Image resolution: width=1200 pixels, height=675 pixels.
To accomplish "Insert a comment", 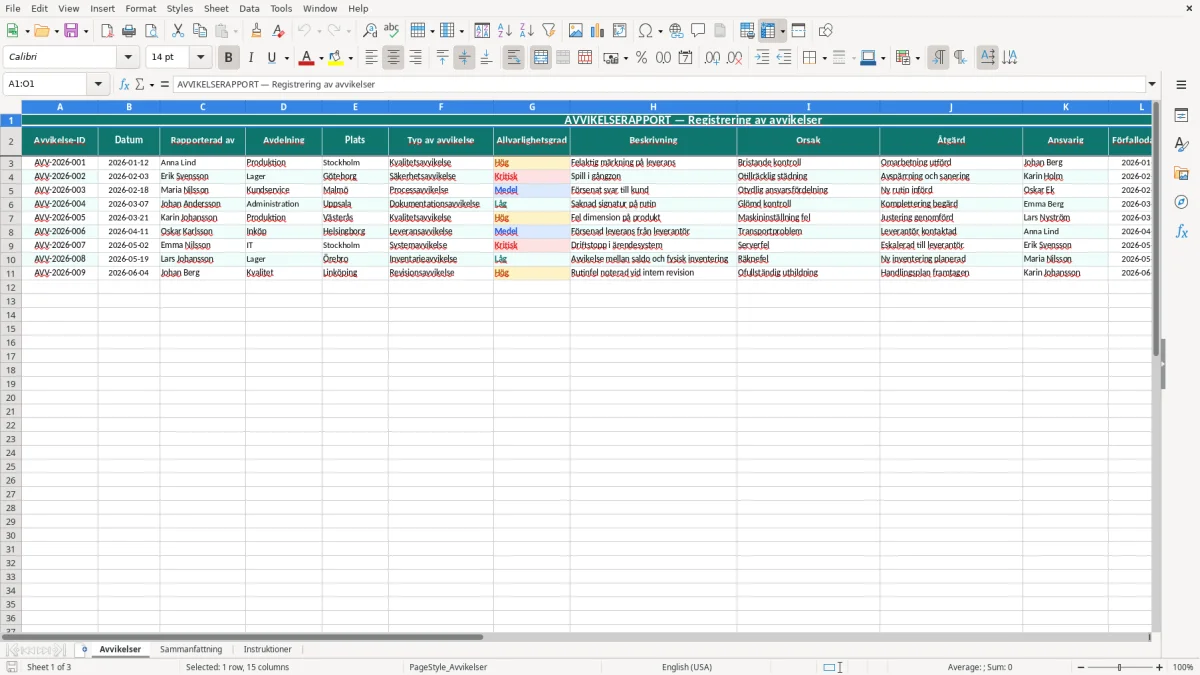I will tap(698, 31).
